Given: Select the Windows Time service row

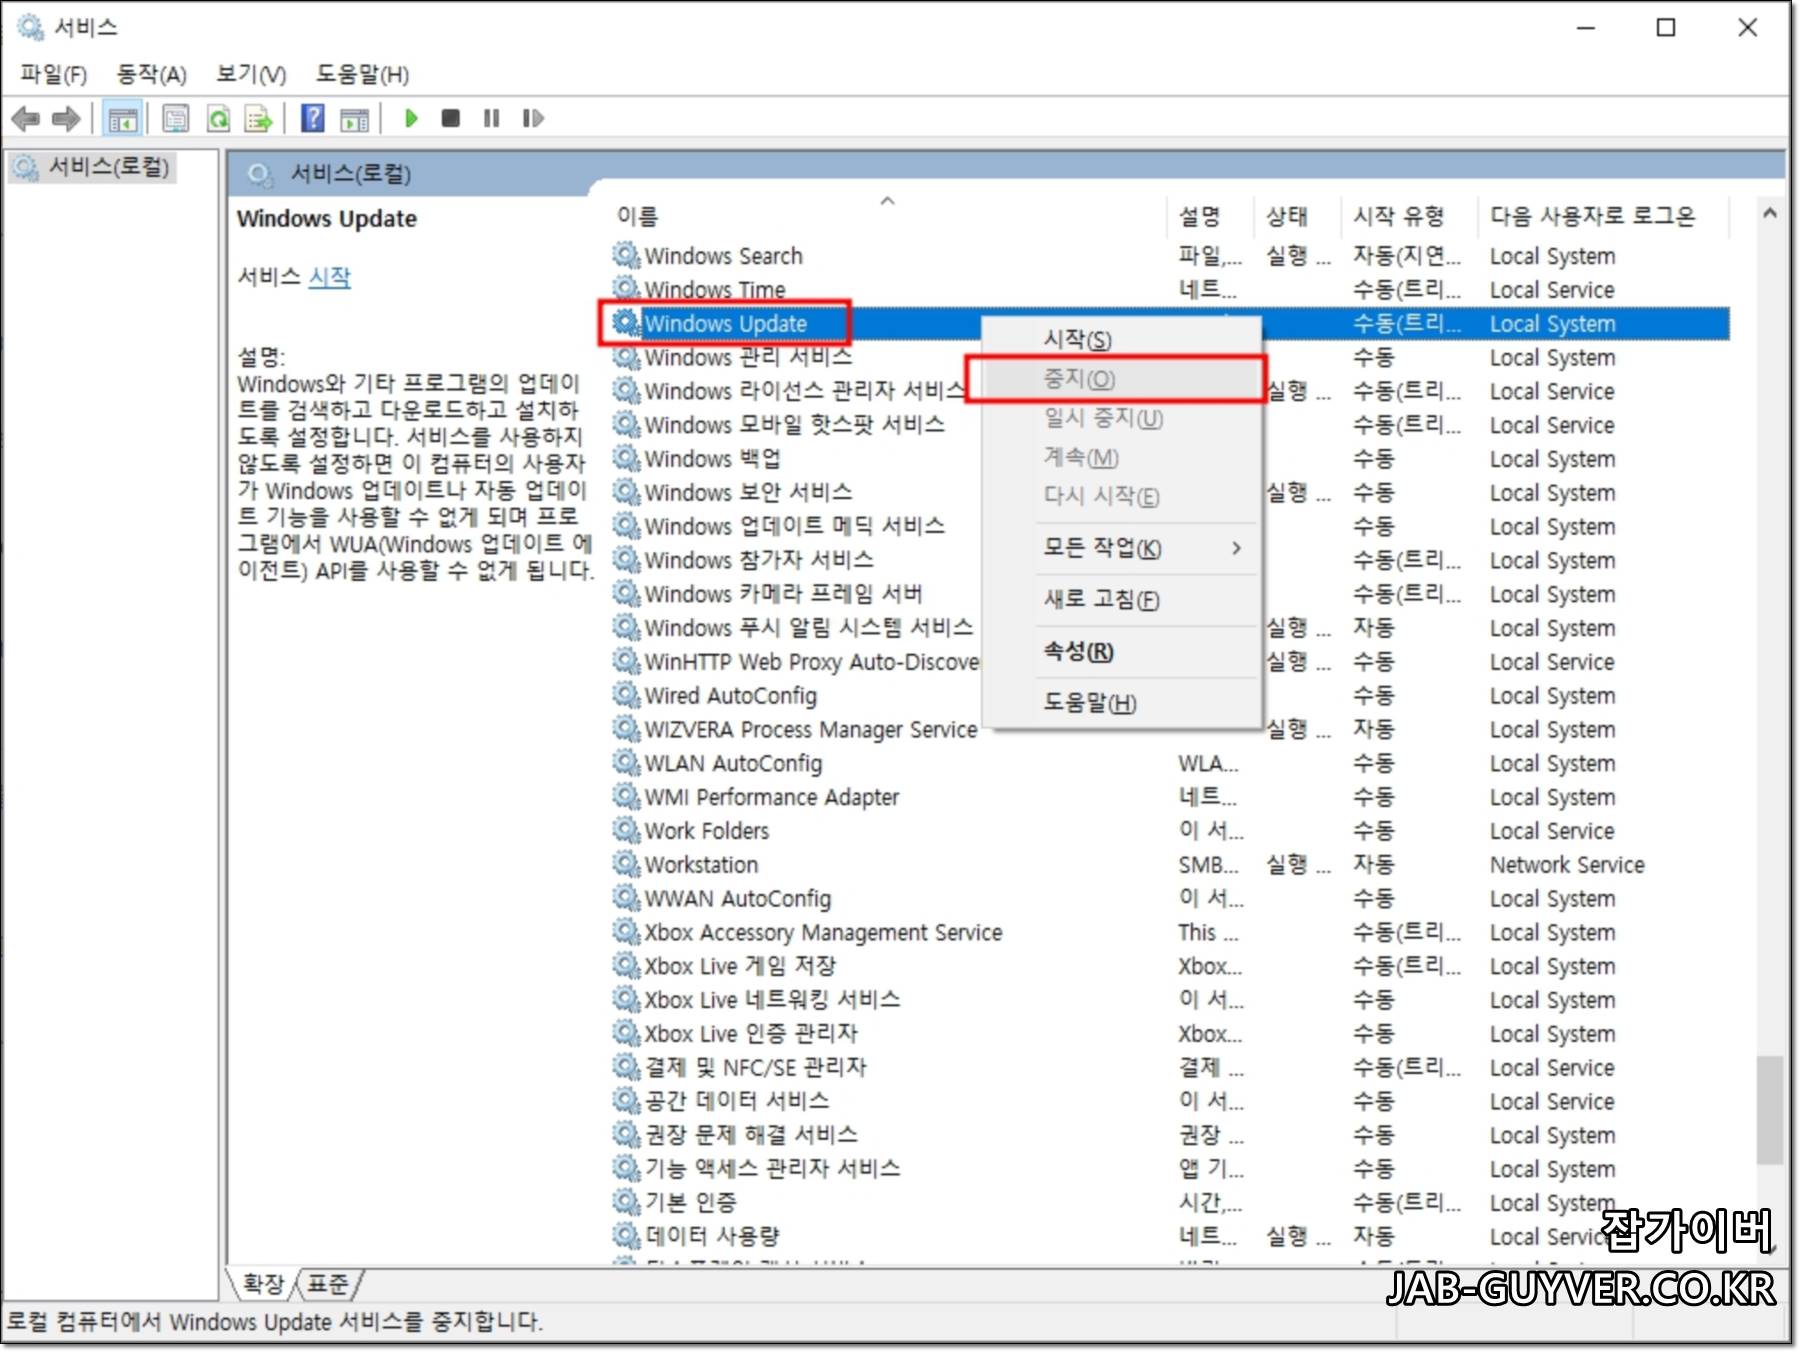Looking at the screenshot, I should click(x=1169, y=289).
